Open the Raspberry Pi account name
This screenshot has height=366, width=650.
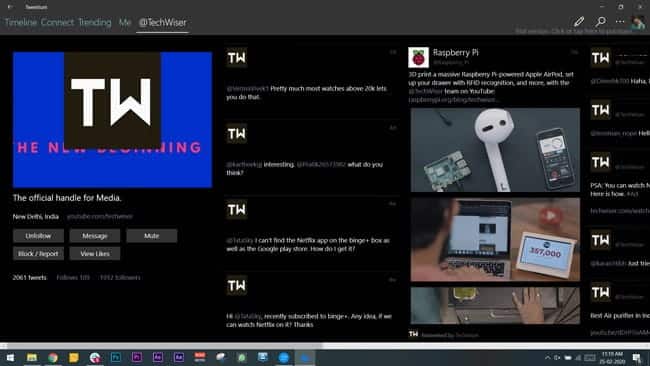point(456,52)
